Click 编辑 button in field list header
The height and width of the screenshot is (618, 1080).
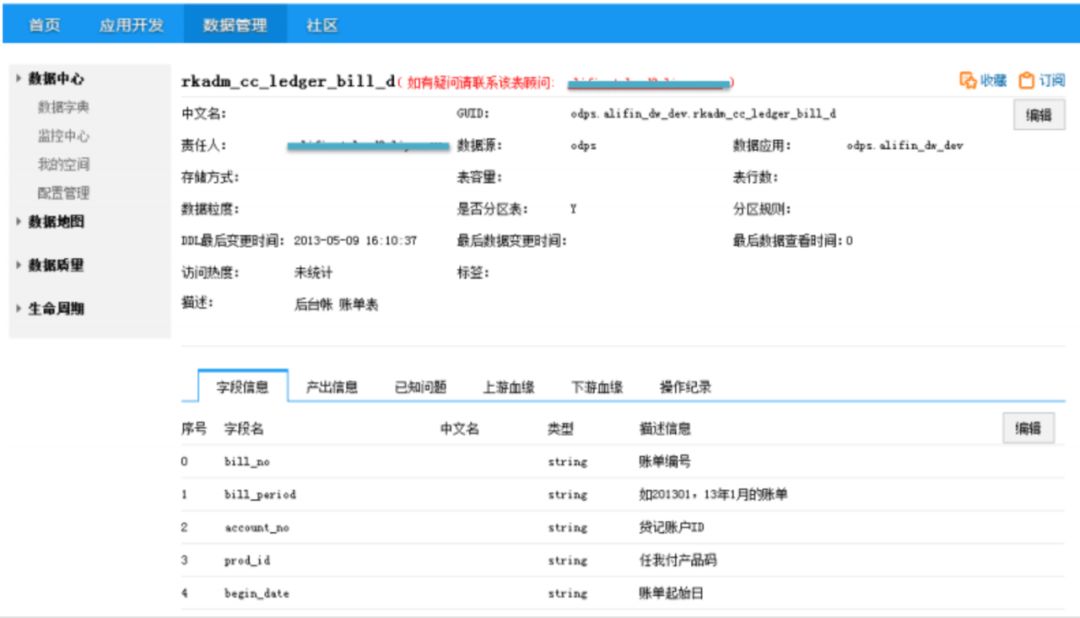click(1028, 428)
